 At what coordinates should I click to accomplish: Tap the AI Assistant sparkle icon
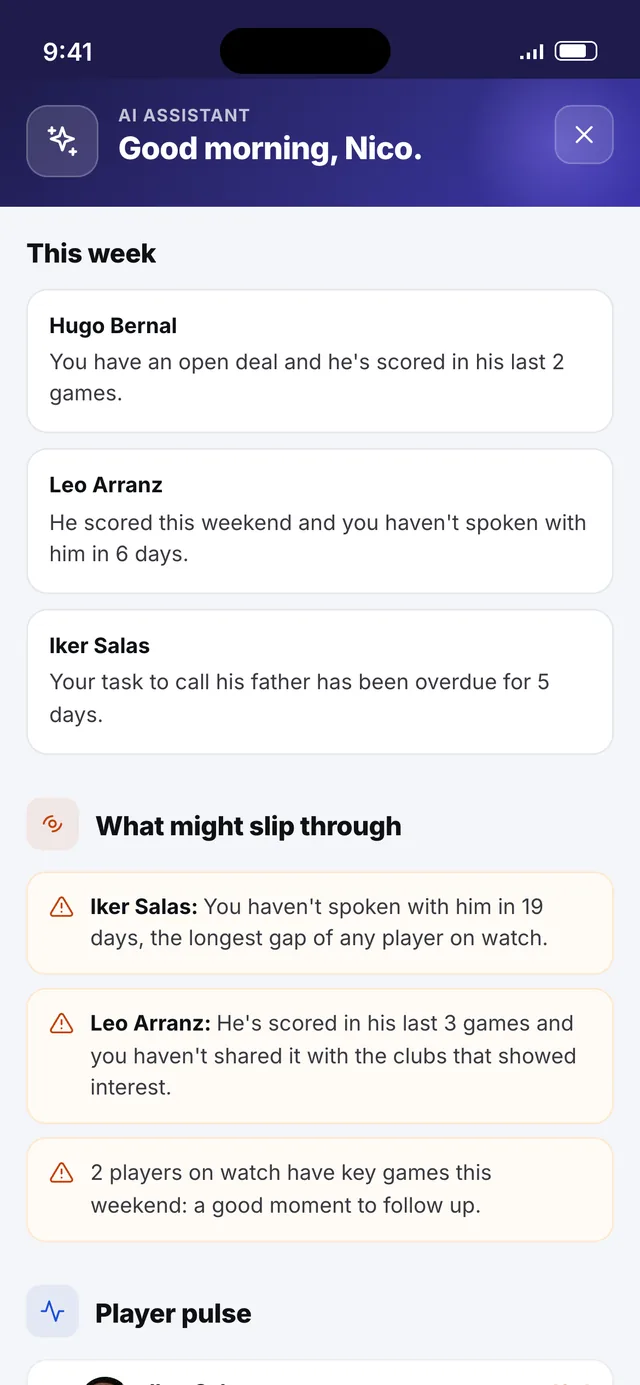62,141
